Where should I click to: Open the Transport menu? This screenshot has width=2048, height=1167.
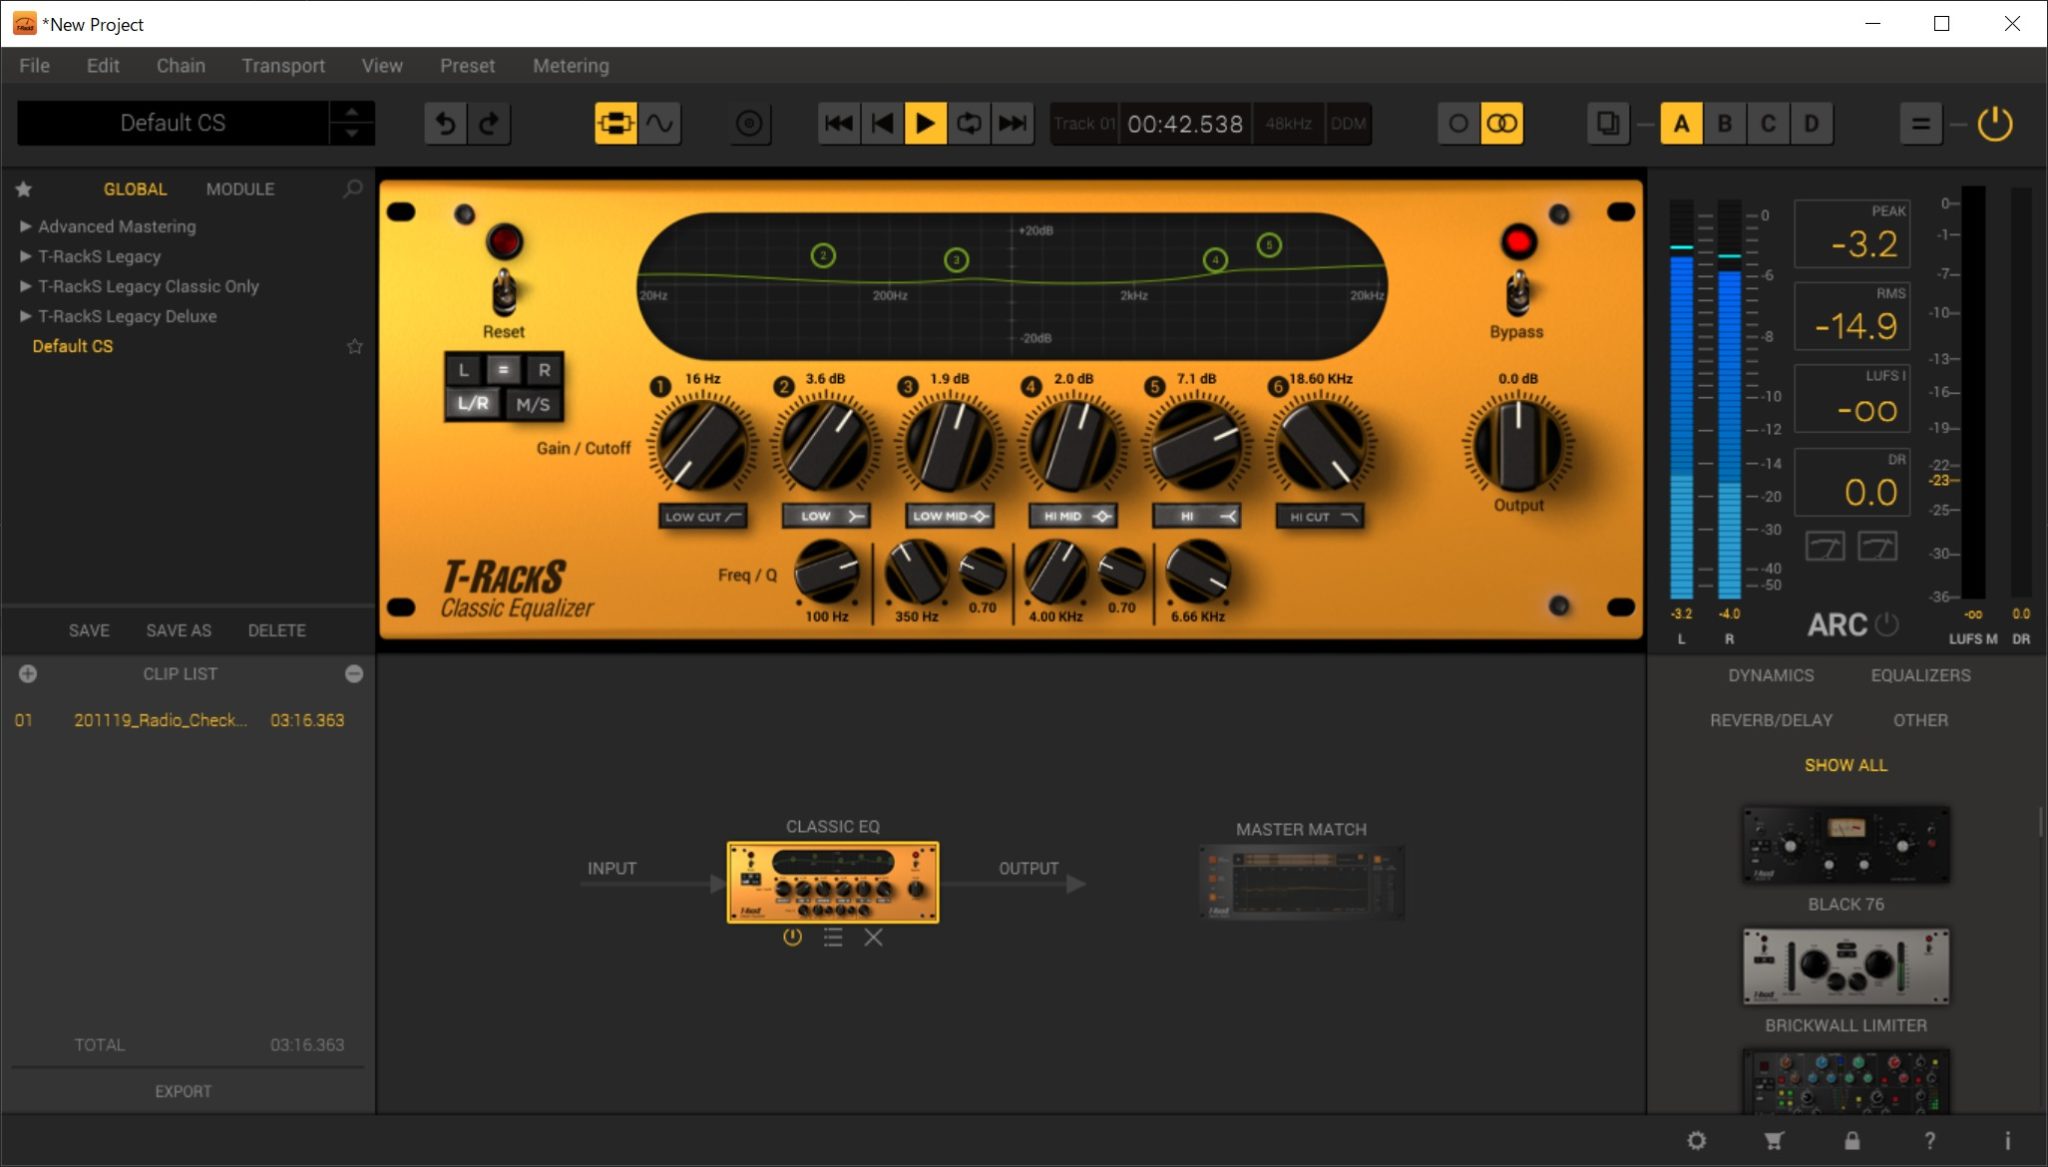click(x=283, y=65)
